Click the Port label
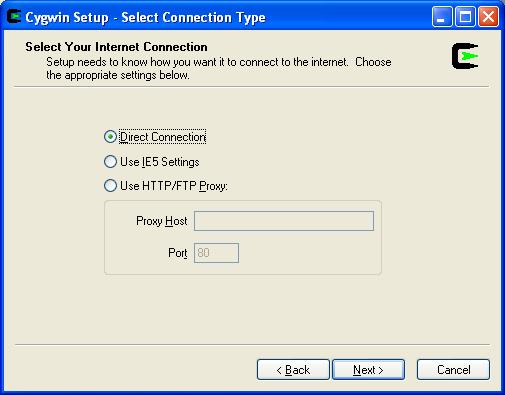Screen dimensions: 505x395 point(178,253)
